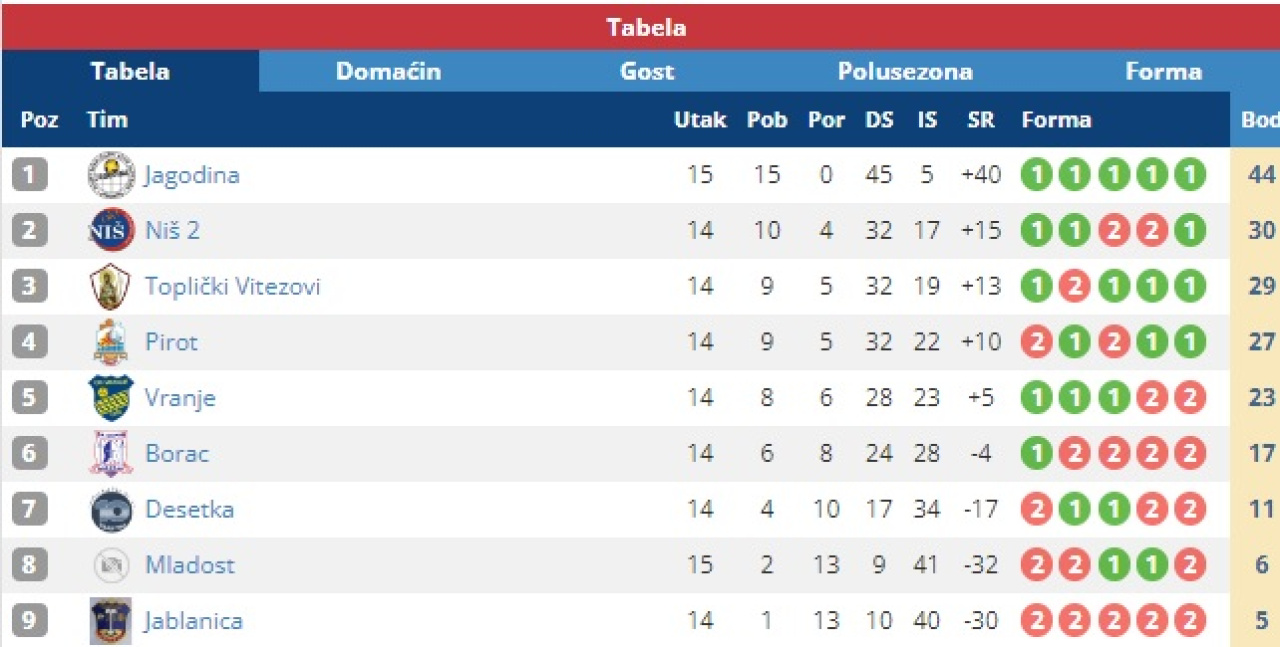This screenshot has width=1280, height=647.
Task: Click the Bod column header
Action: coord(1259,120)
